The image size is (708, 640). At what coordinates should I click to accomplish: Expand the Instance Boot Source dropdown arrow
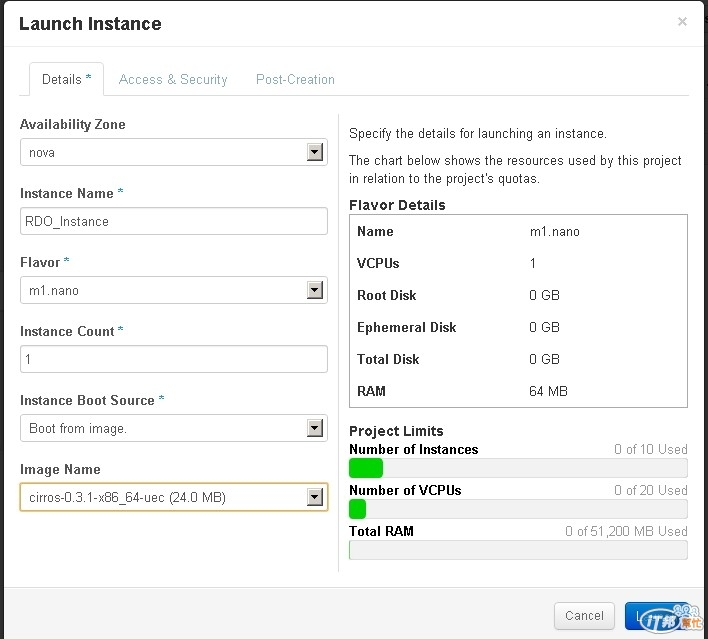(315, 428)
